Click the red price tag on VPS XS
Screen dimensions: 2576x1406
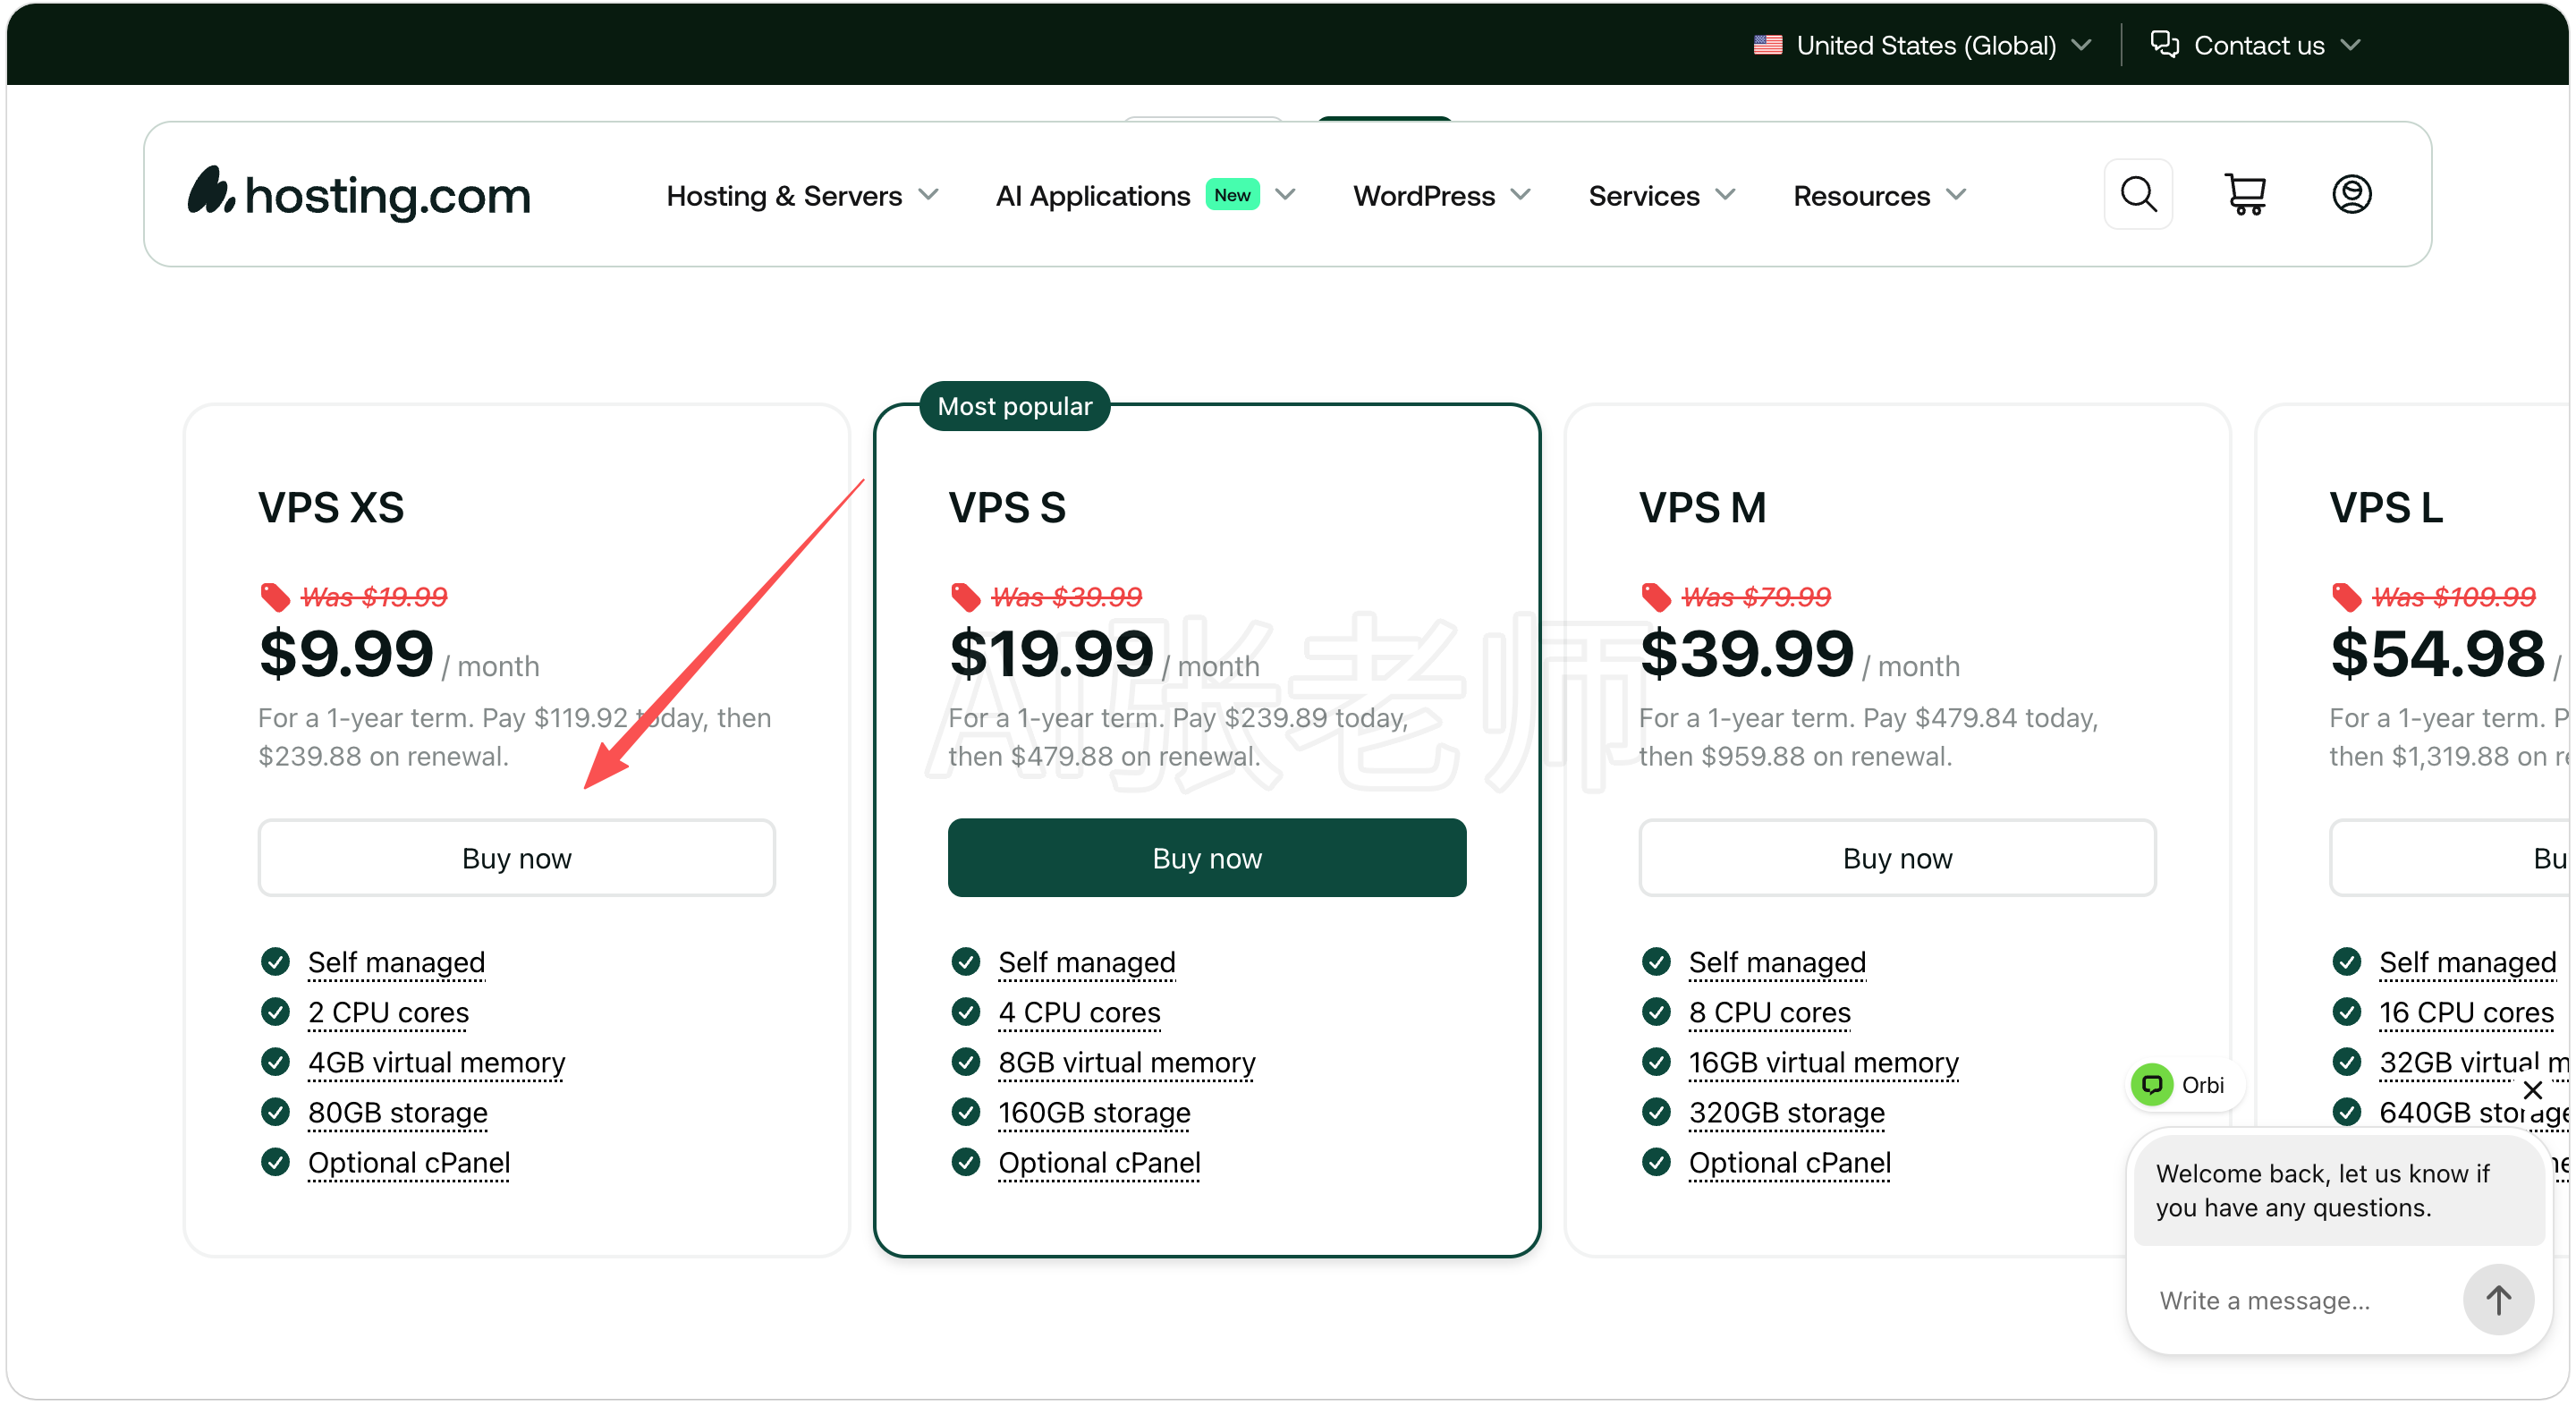pyautogui.click(x=275, y=597)
